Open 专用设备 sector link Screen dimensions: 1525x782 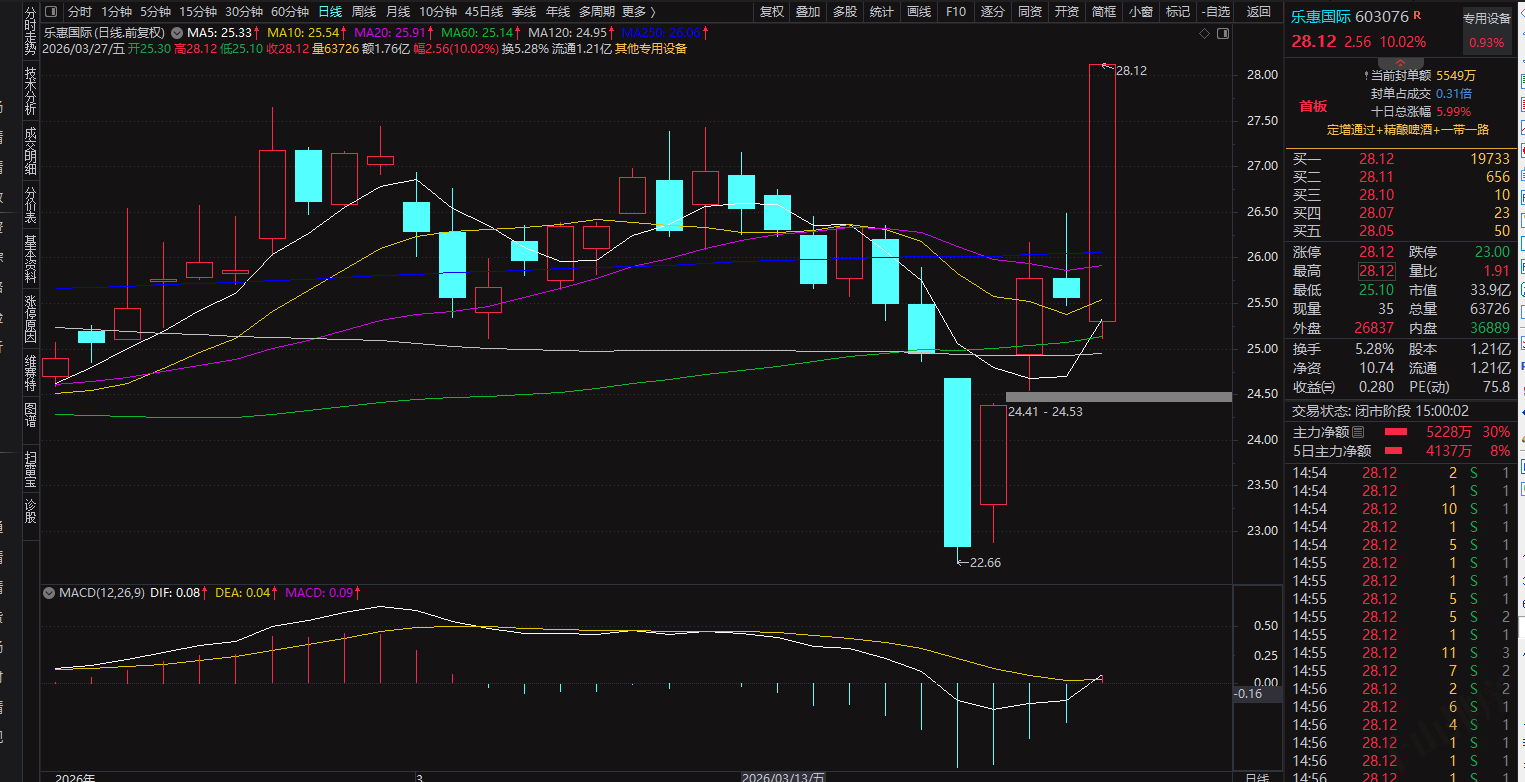point(1486,18)
